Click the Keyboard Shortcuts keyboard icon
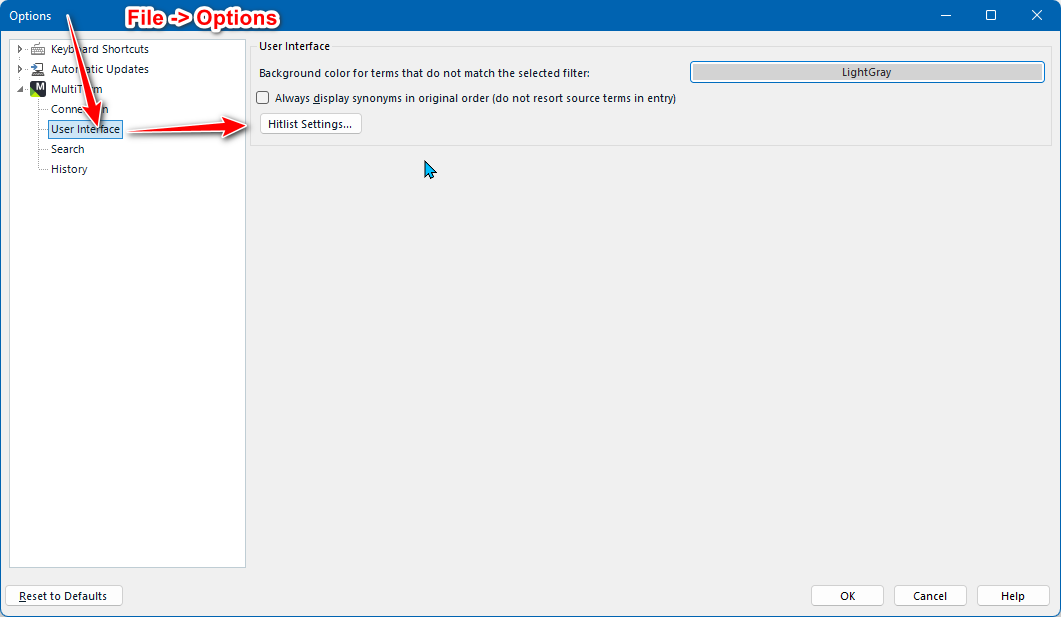Image resolution: width=1061 pixels, height=617 pixels. (x=38, y=49)
